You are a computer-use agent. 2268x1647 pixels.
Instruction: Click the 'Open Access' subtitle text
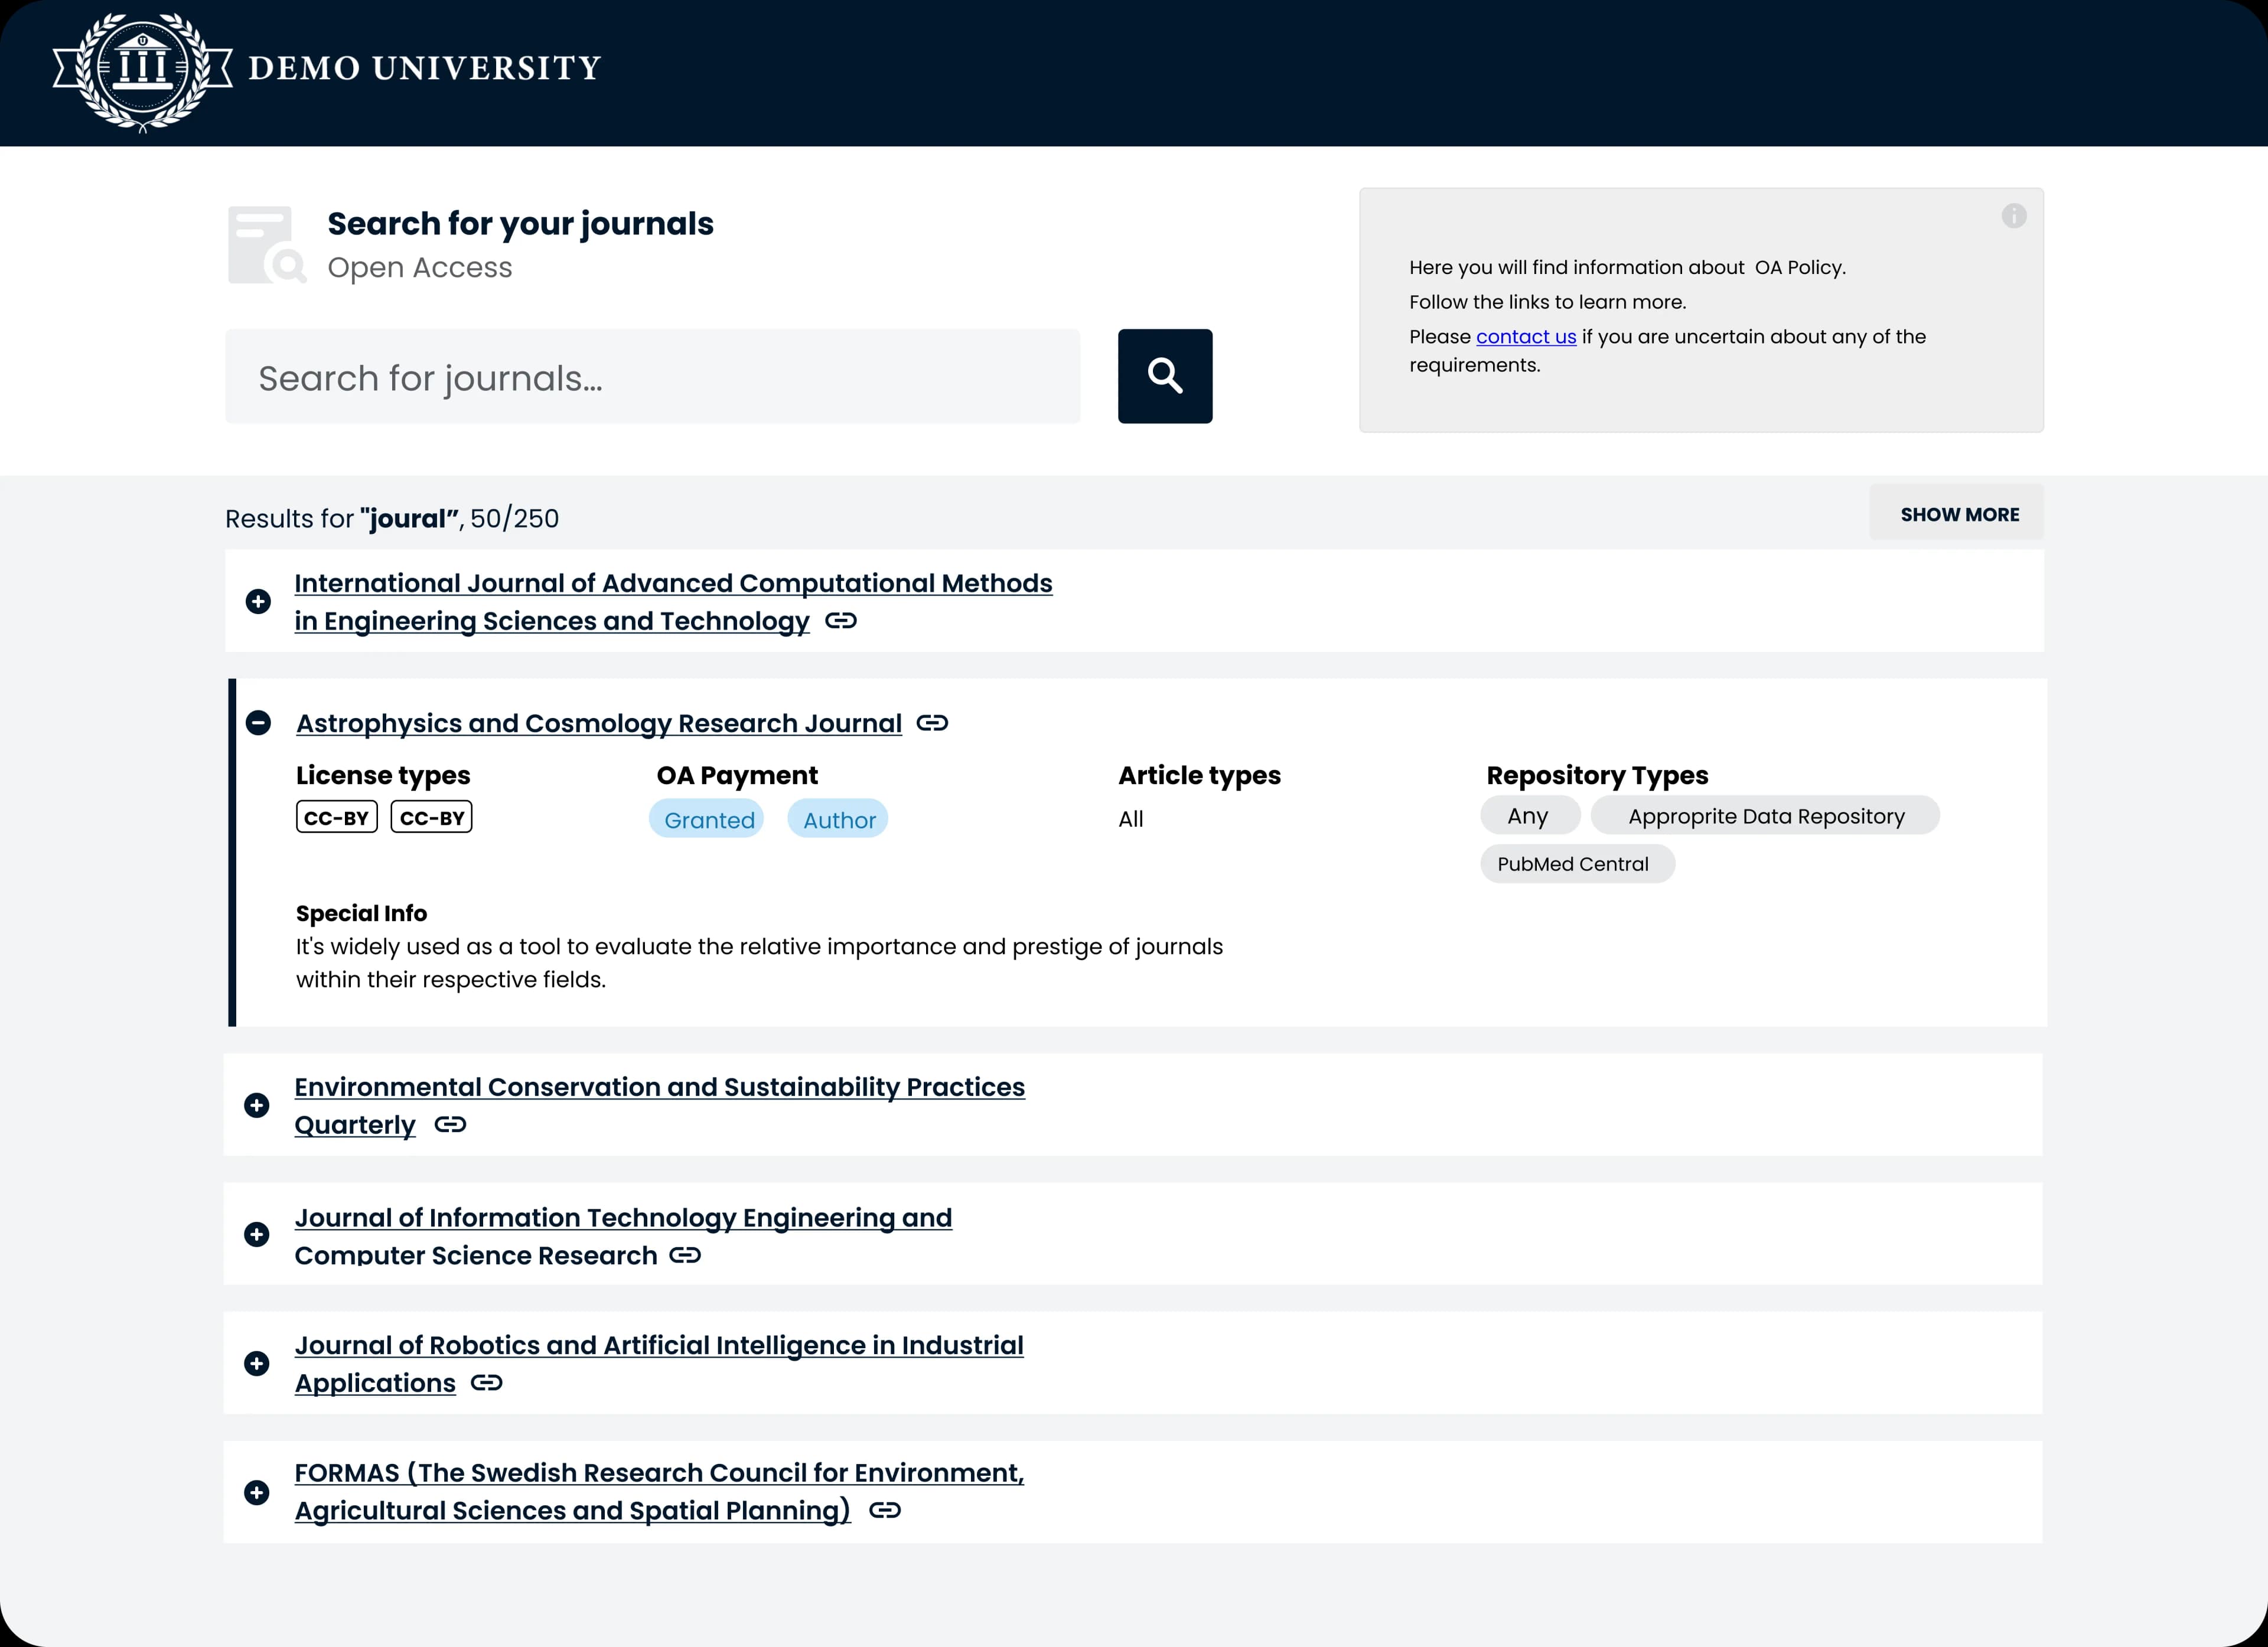pyautogui.click(x=420, y=268)
